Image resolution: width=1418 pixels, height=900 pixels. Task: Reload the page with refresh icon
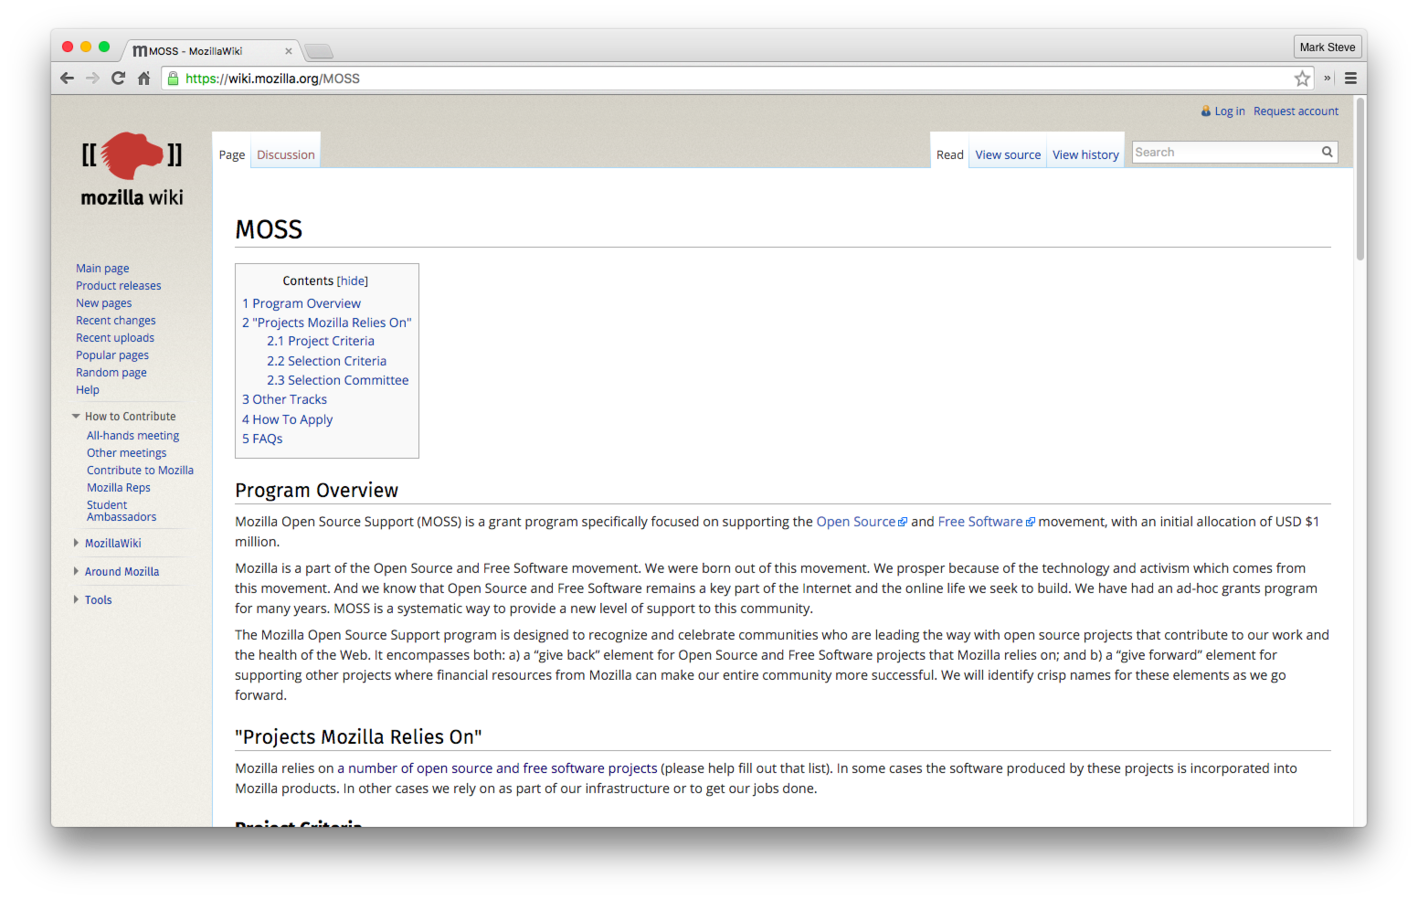tap(118, 78)
